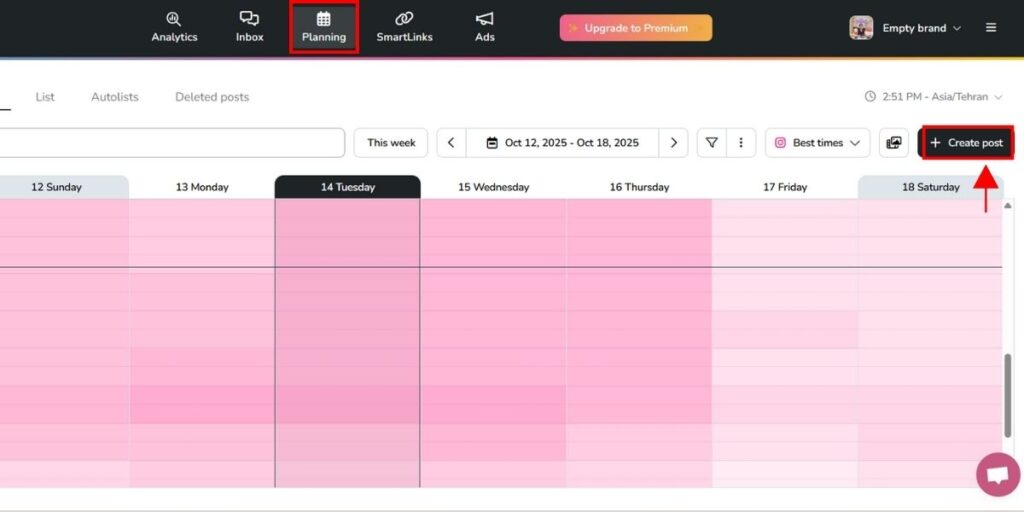Expand the Empty brand account dropdown
The image size is (1024, 512).
pos(906,28)
